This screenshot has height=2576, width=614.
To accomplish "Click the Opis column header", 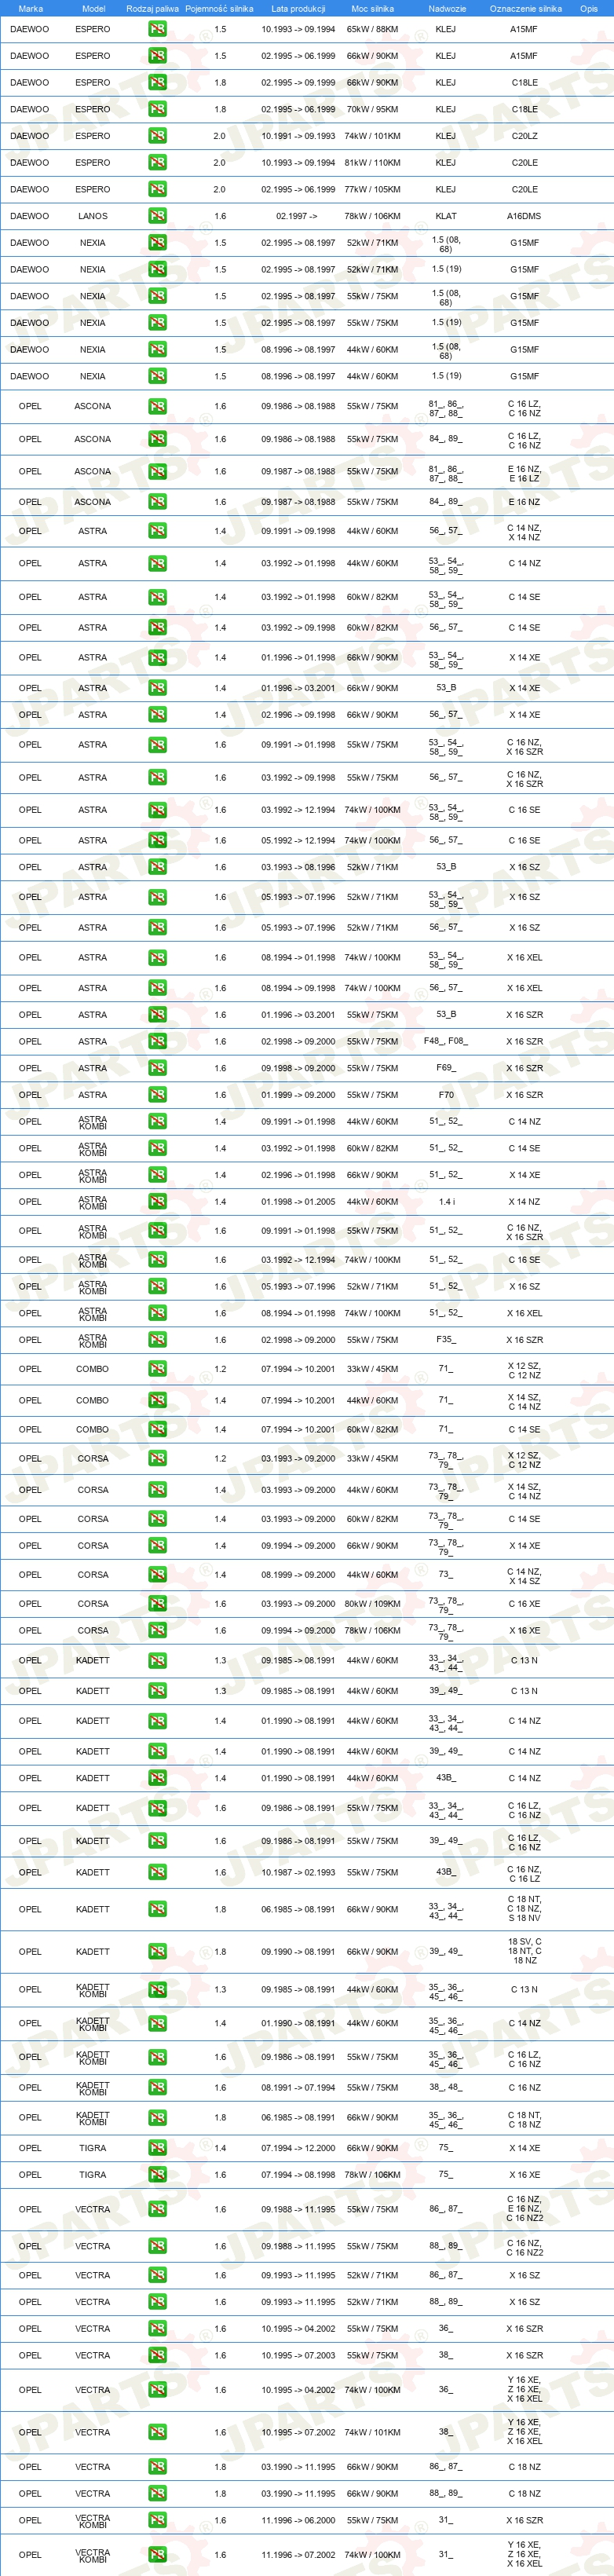I will [589, 8].
